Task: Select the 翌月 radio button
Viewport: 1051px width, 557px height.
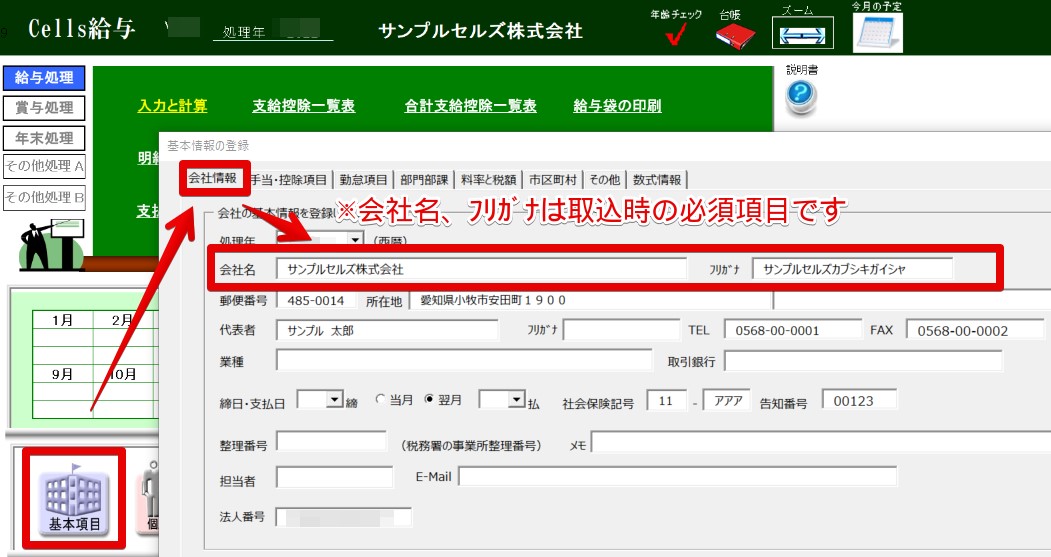Action: (x=429, y=399)
